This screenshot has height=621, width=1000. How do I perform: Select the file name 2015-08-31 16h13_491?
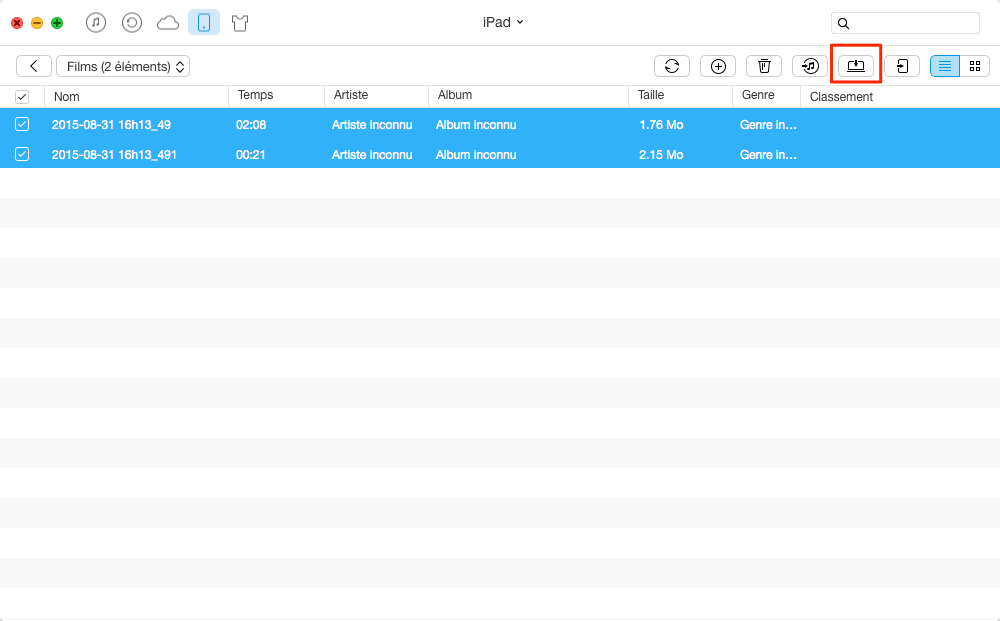click(114, 155)
